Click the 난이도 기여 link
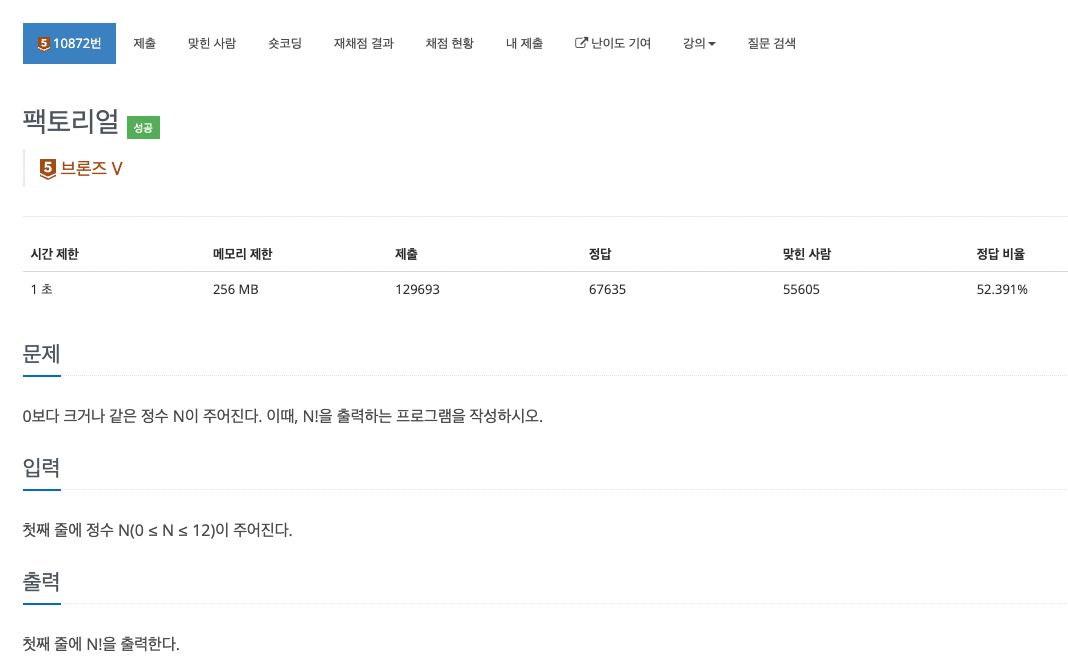 [621, 44]
